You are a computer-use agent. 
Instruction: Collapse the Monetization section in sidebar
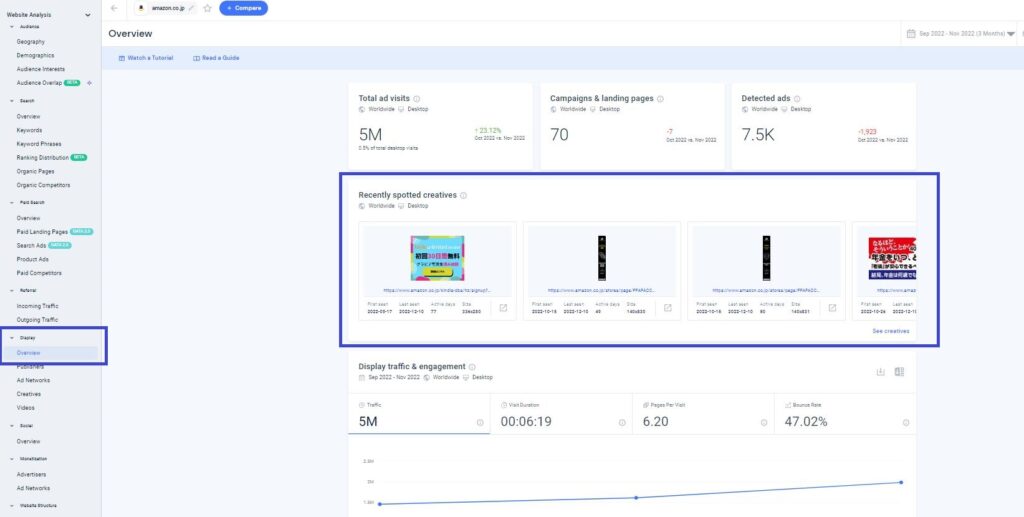pyautogui.click(x=12, y=459)
